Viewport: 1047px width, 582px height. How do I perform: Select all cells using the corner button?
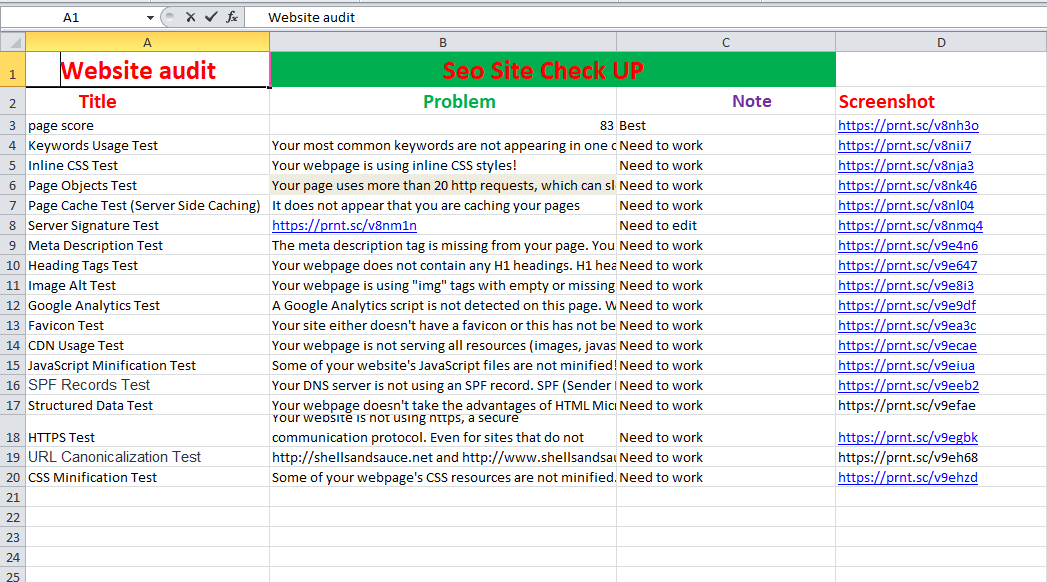(13, 41)
